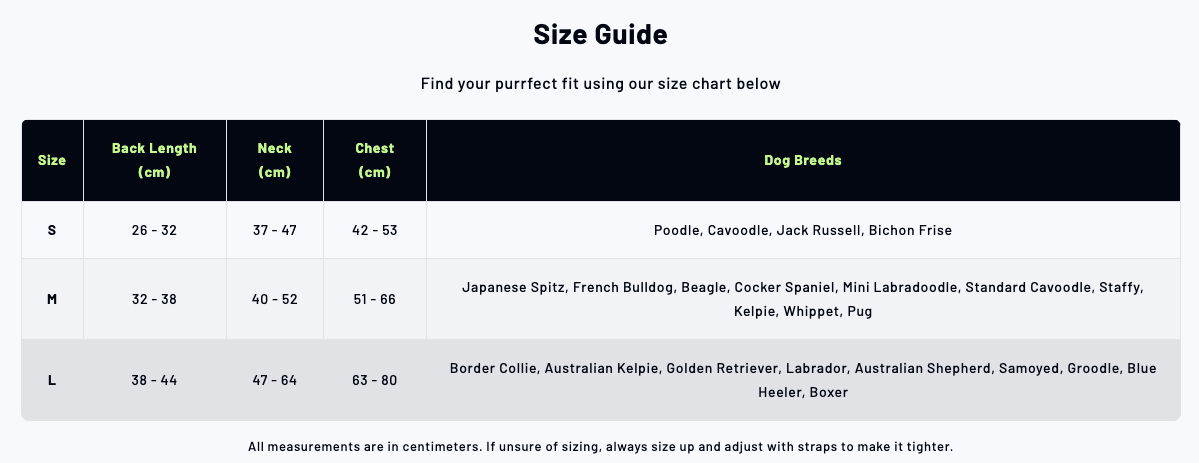Click the S size row label

coord(52,230)
